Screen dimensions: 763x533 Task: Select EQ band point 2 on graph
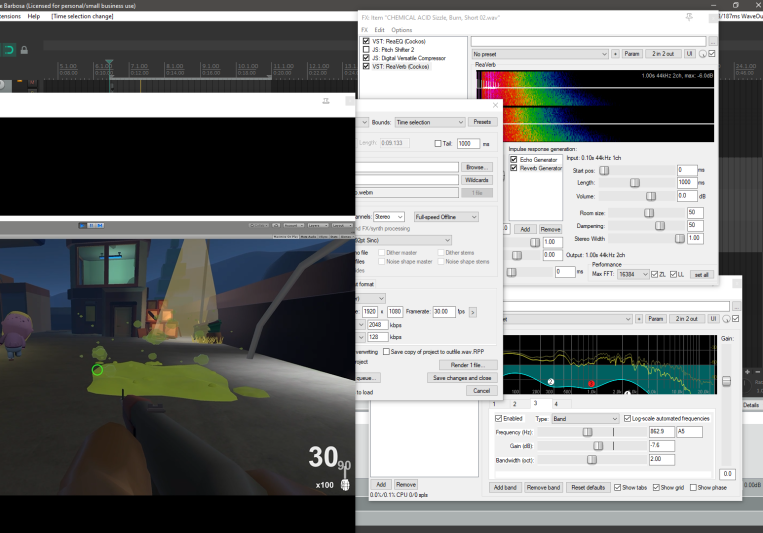point(550,382)
